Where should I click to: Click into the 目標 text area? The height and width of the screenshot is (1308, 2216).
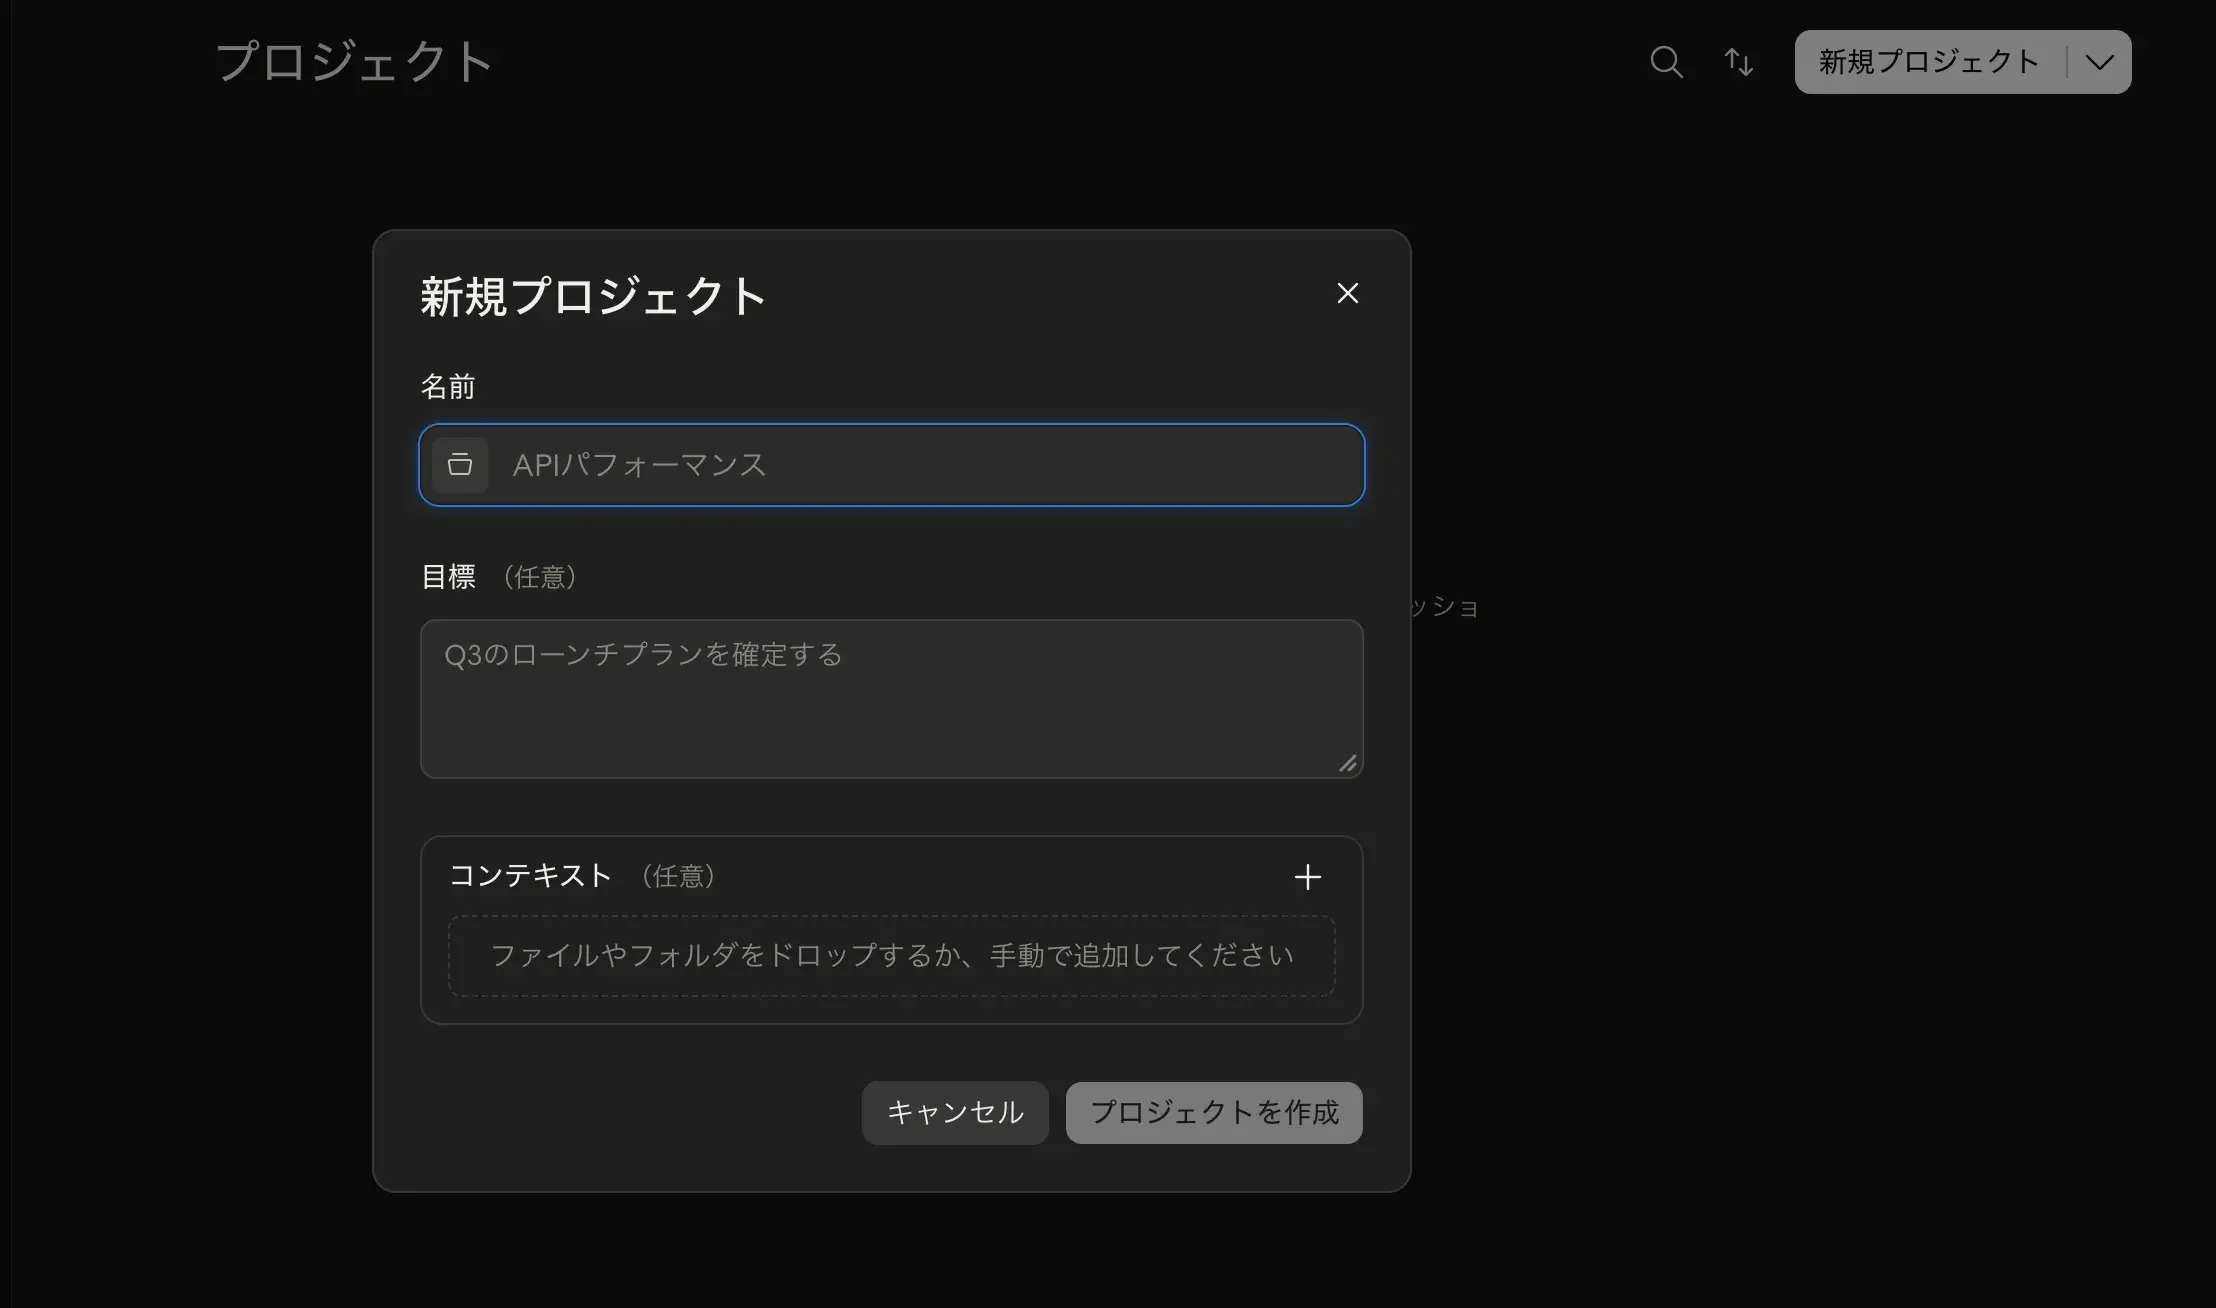[891, 699]
